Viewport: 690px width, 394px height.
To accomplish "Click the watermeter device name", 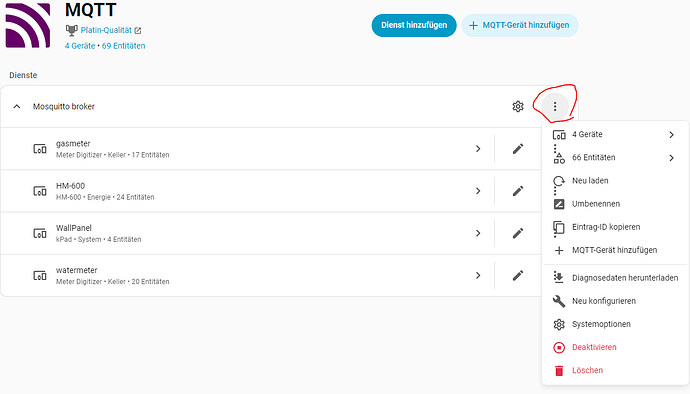I will (77, 270).
